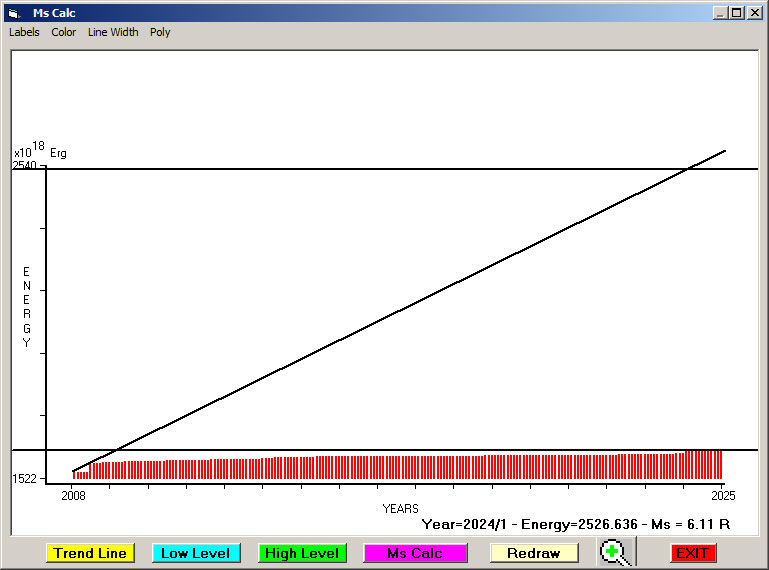The image size is (769, 570).
Task: Close the Ms Calc window
Action: (x=753, y=13)
